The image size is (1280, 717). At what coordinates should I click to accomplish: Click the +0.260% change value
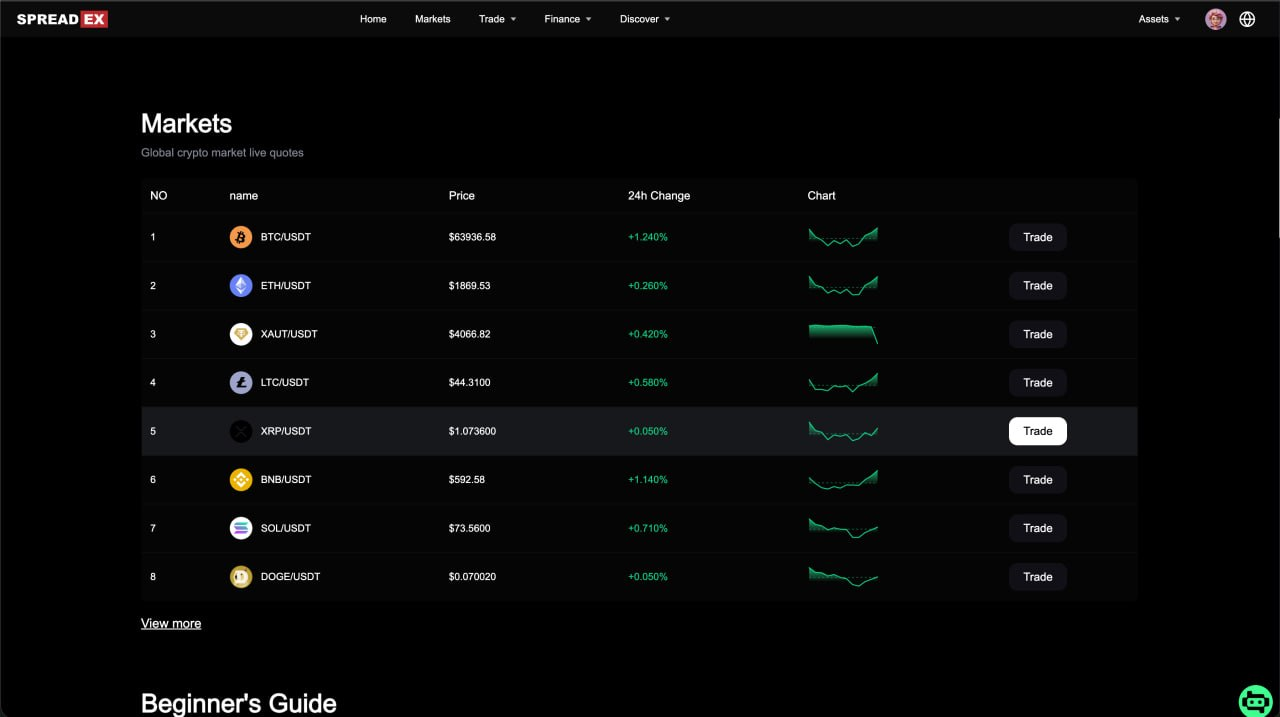[648, 286]
